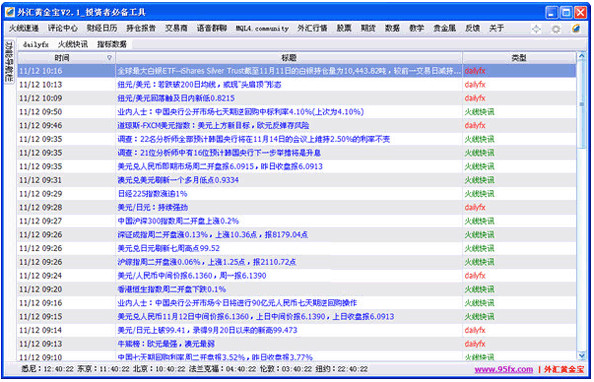Open the 数据 menu
The image size is (594, 382).
pyautogui.click(x=392, y=28)
